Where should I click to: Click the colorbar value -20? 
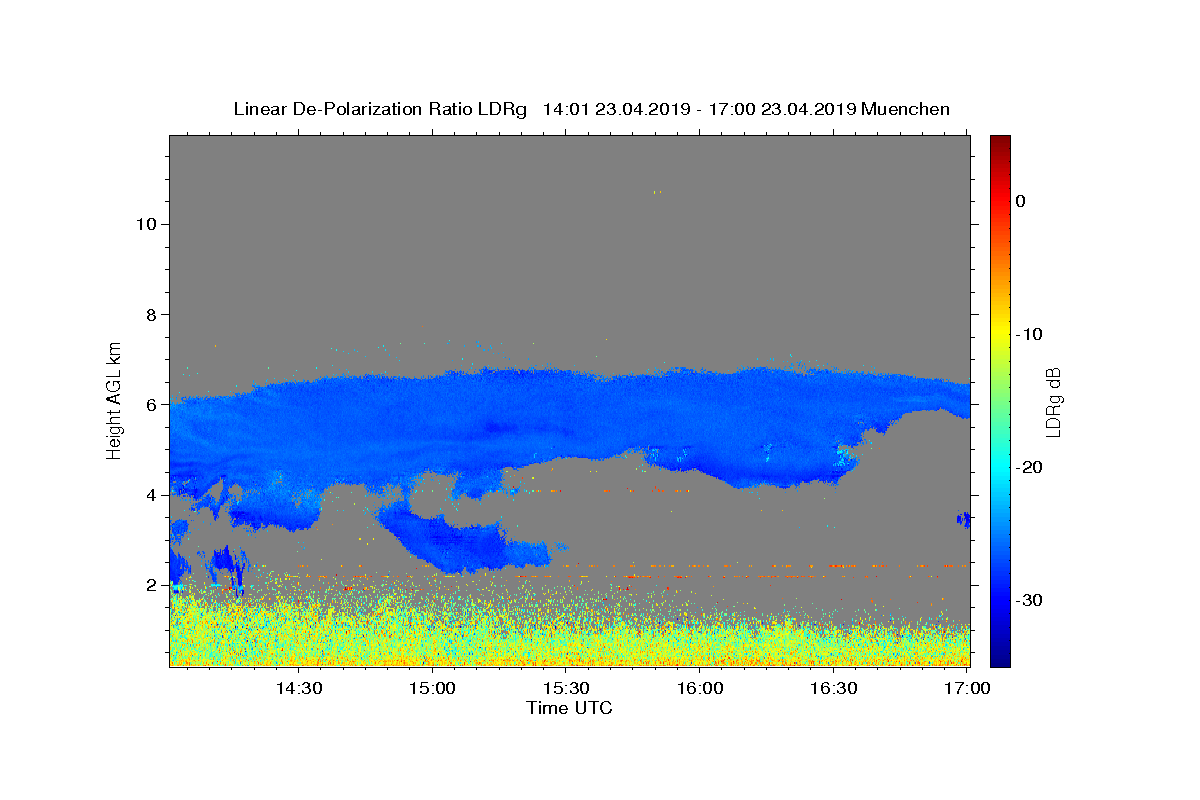click(x=1030, y=467)
